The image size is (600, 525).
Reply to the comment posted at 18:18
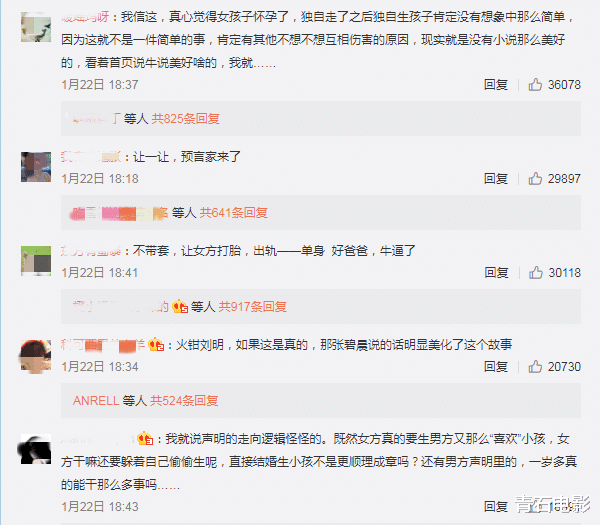[x=496, y=178]
